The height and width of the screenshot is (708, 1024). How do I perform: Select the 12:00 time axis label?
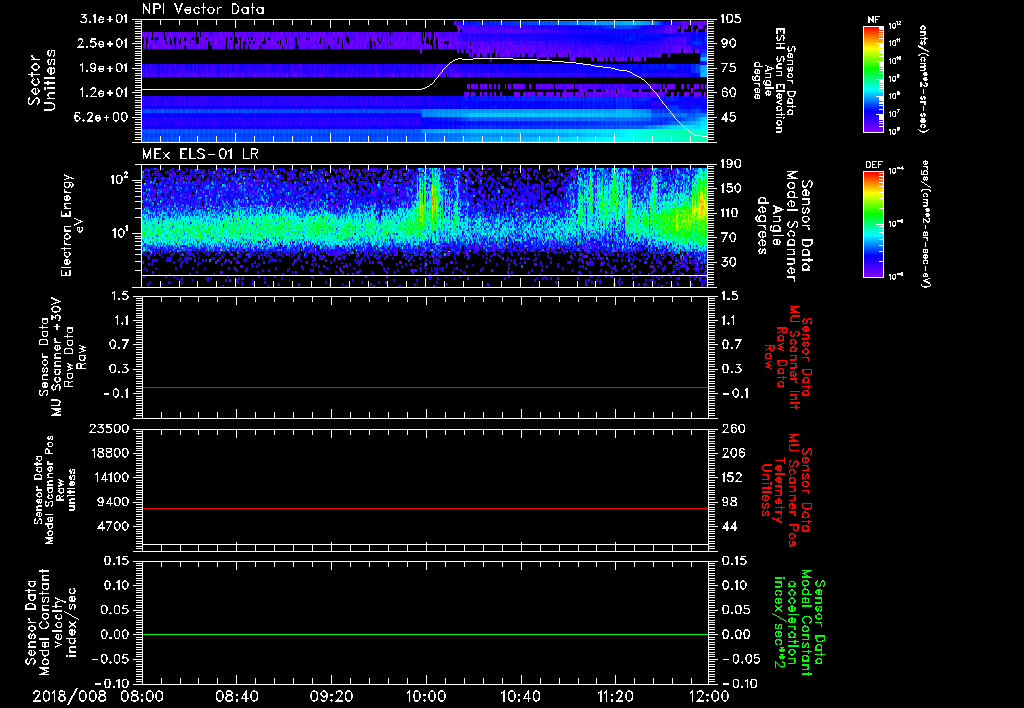click(708, 694)
